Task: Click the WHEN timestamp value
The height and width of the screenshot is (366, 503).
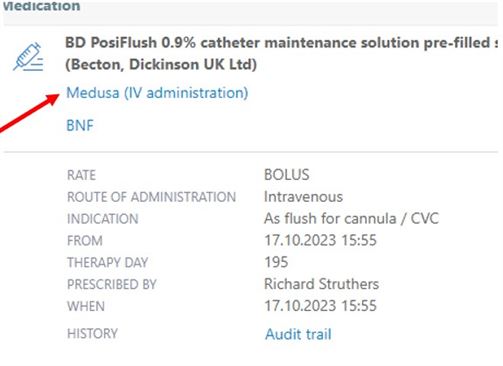Action: pos(320,306)
